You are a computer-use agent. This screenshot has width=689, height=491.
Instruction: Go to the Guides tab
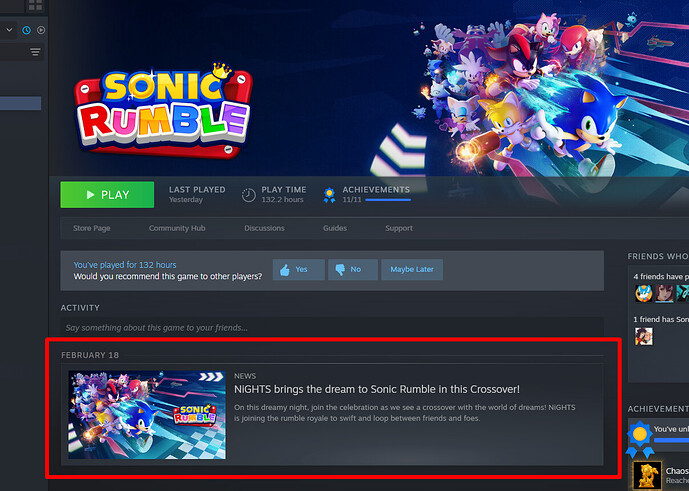334,228
